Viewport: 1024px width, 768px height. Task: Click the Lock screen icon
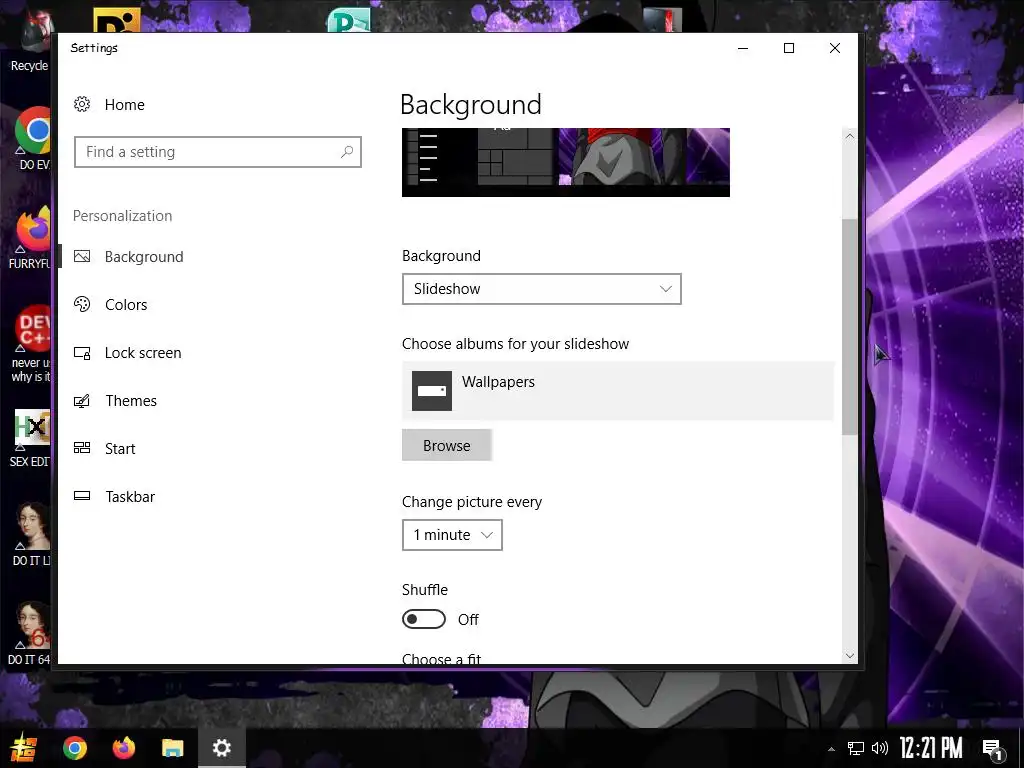[82, 353]
